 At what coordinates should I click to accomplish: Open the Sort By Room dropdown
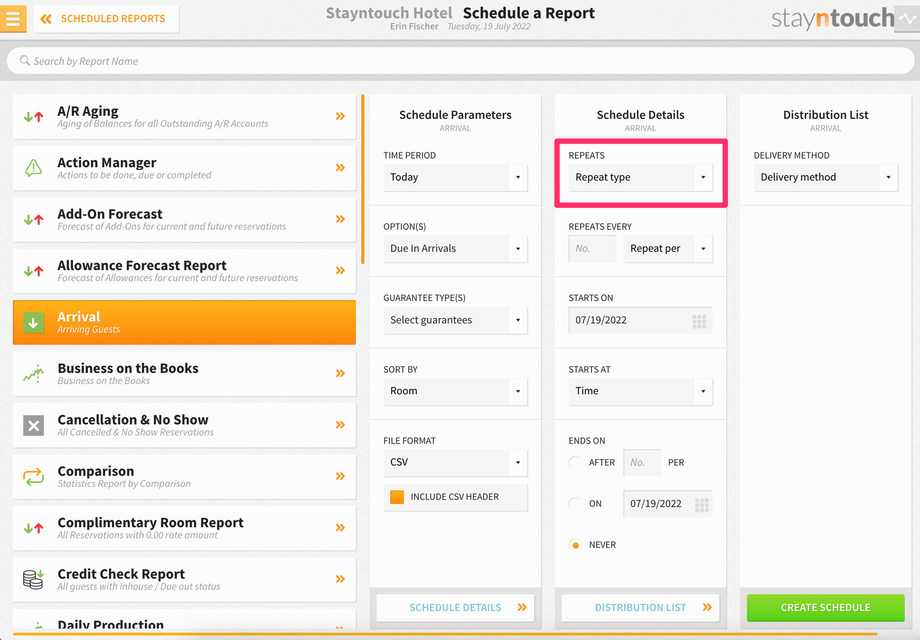coord(455,391)
